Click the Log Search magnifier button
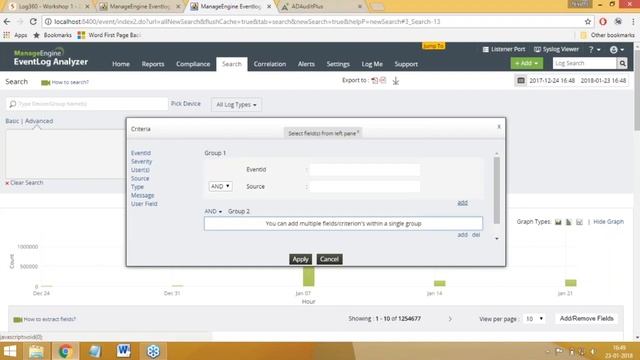The image size is (640, 360). coord(622,63)
